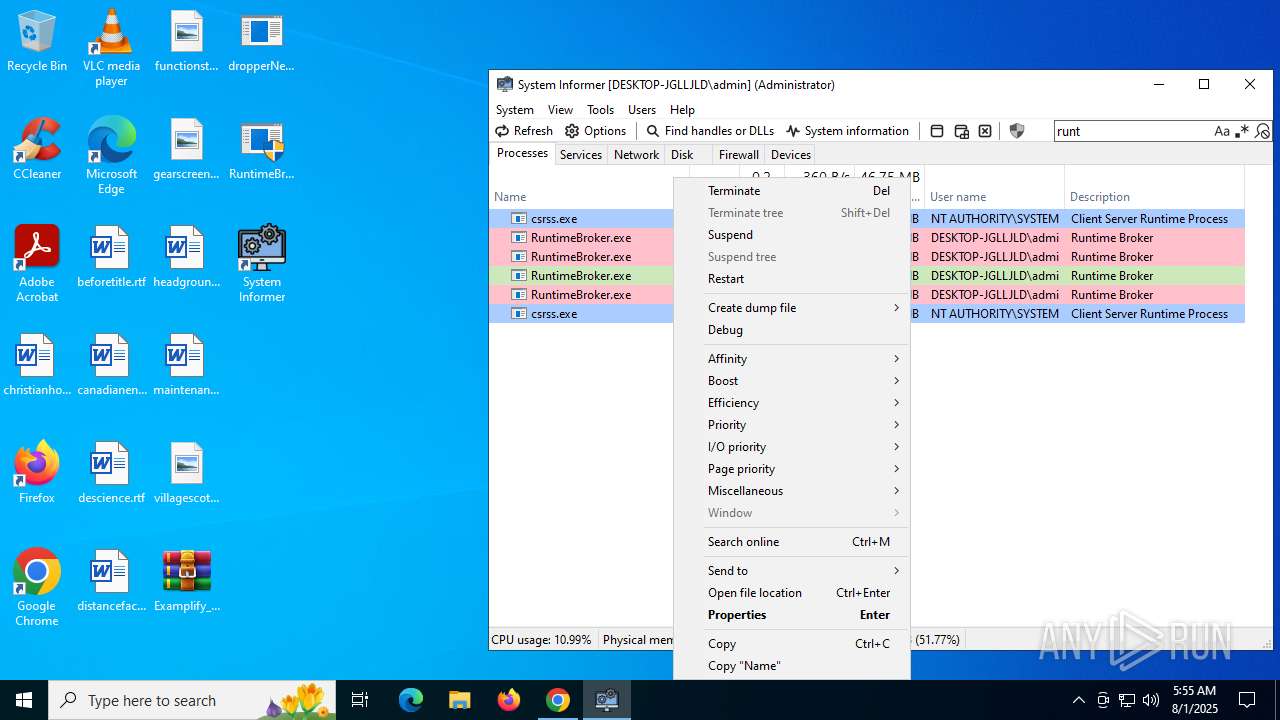Expand the Affinity submenu
This screenshot has width=1280, height=720.
792,359
